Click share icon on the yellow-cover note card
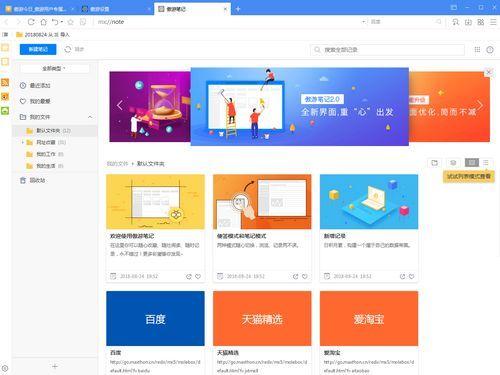This screenshot has height=375, width=500. (x=189, y=276)
